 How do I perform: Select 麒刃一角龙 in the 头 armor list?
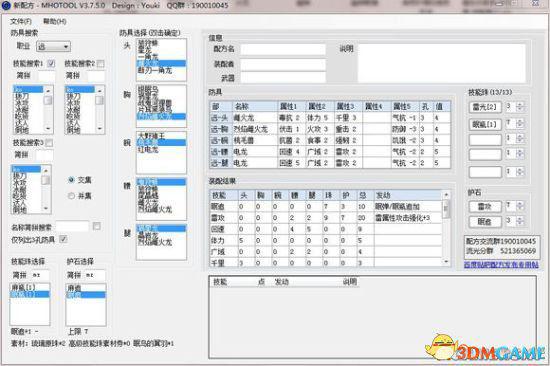(155, 71)
